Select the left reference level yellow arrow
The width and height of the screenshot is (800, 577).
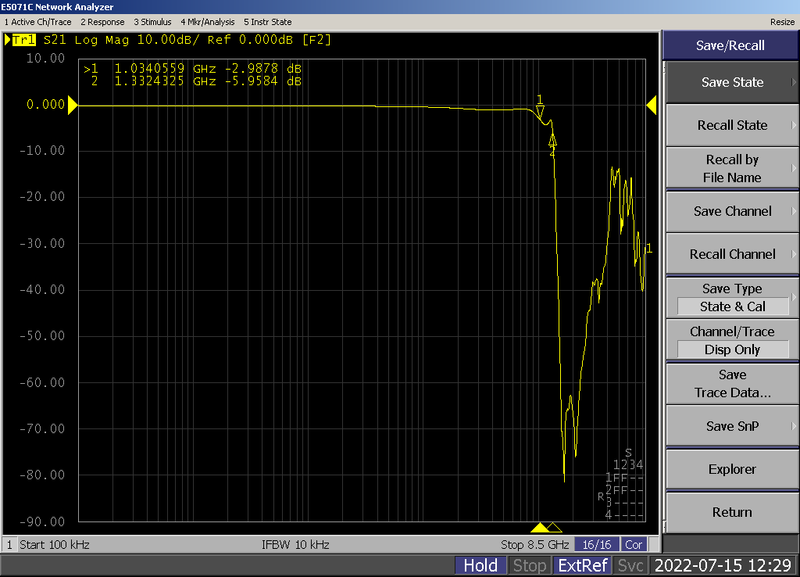[x=73, y=106]
